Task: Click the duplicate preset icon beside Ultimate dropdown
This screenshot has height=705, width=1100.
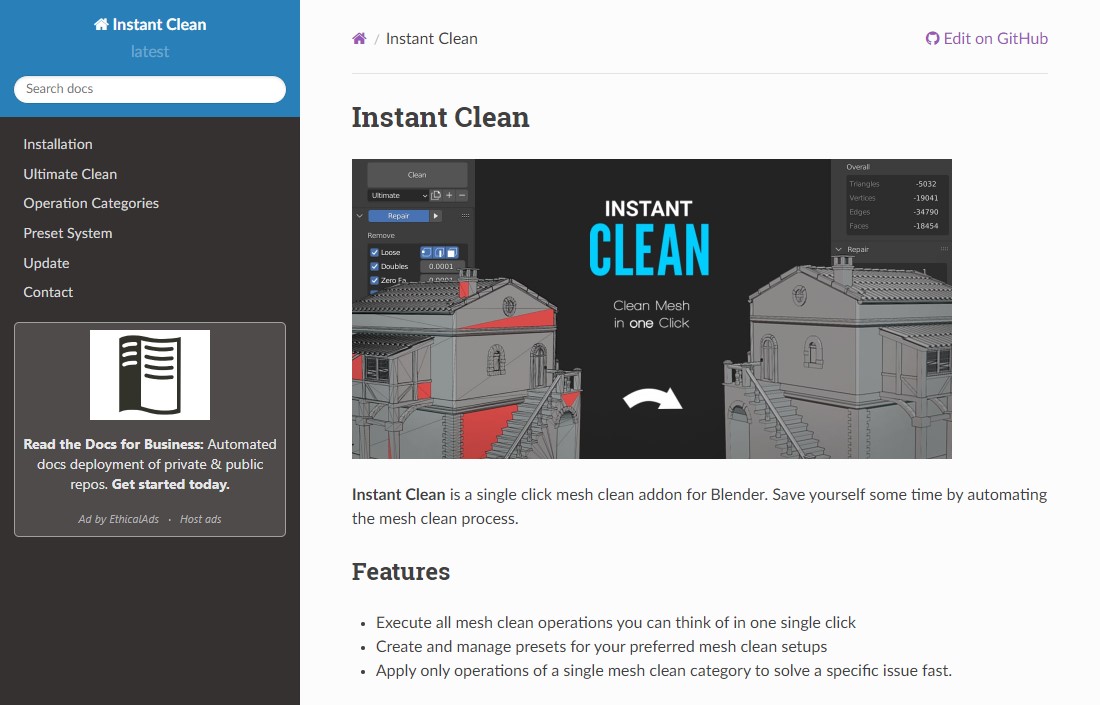Action: pos(436,195)
